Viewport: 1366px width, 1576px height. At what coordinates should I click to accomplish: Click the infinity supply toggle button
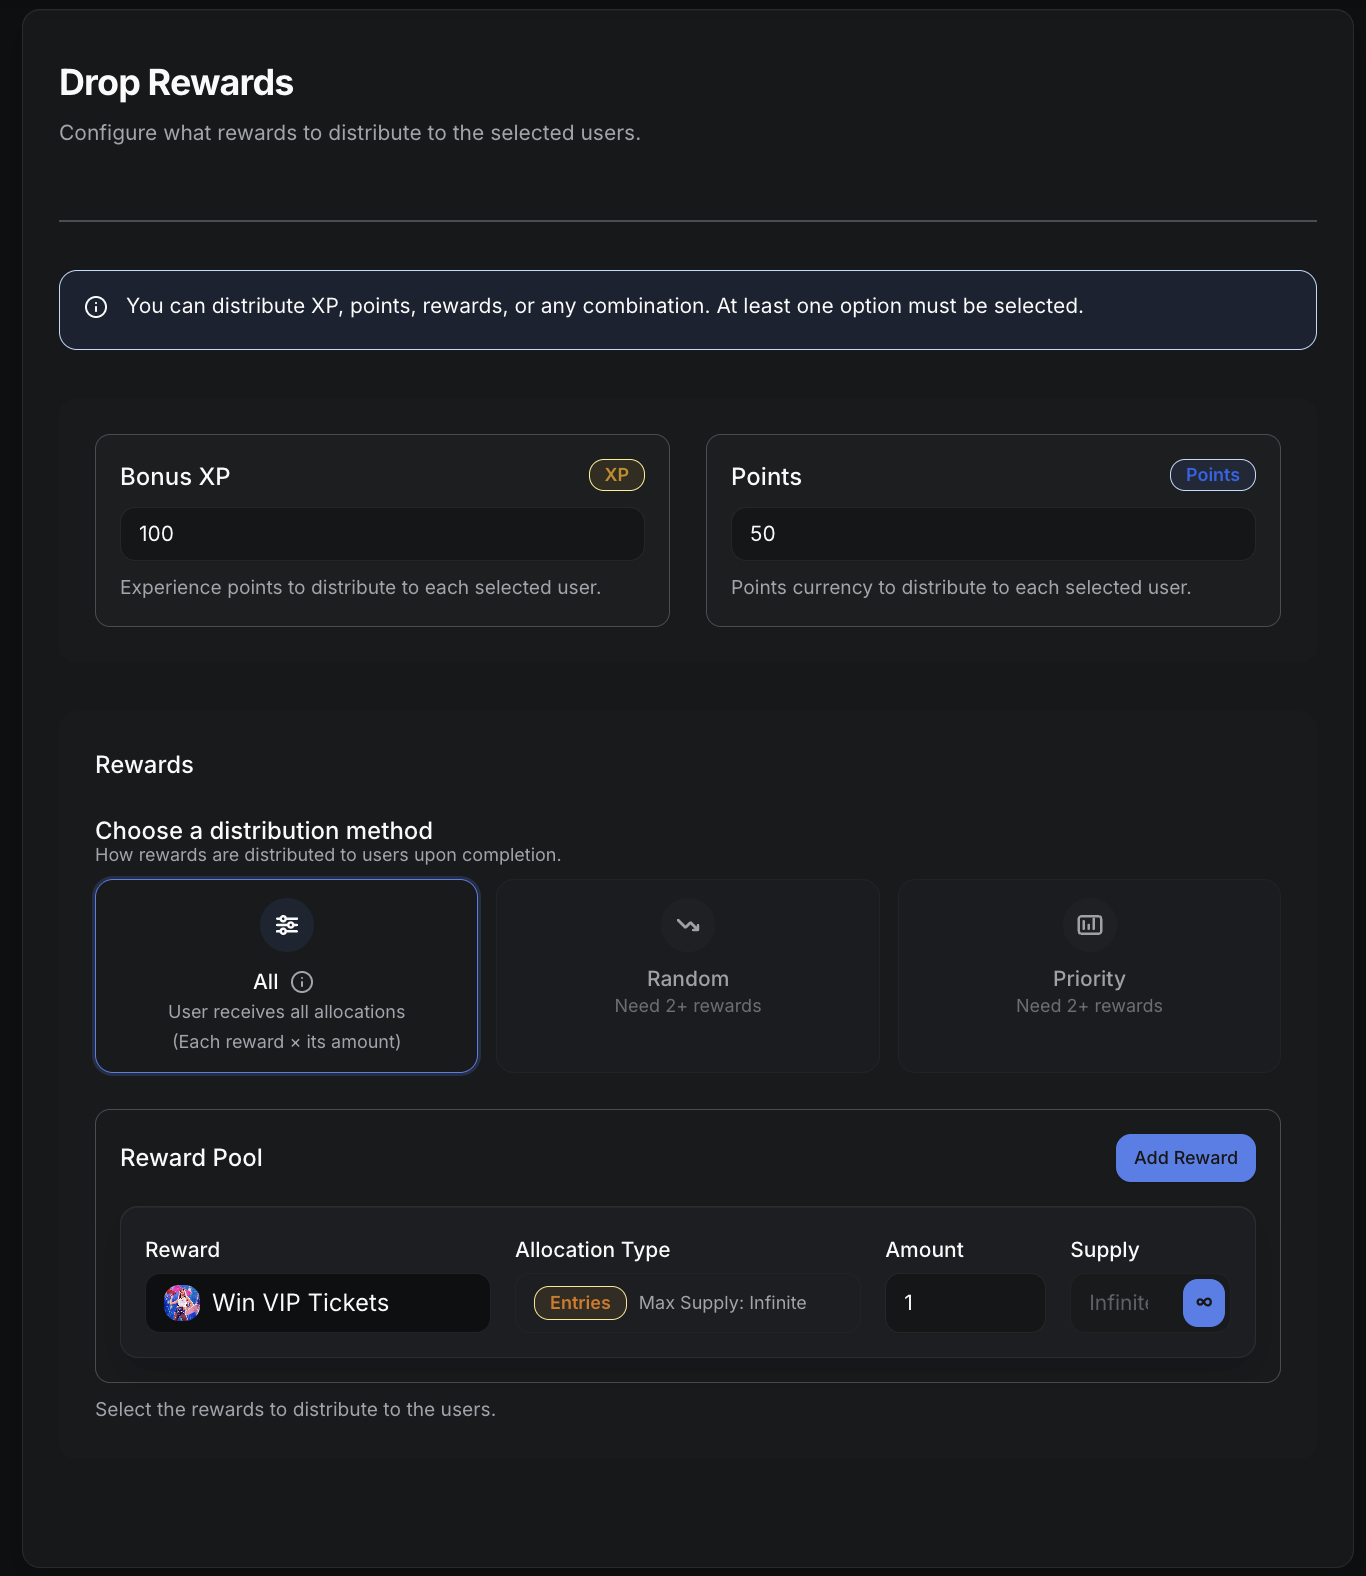[x=1203, y=1303]
